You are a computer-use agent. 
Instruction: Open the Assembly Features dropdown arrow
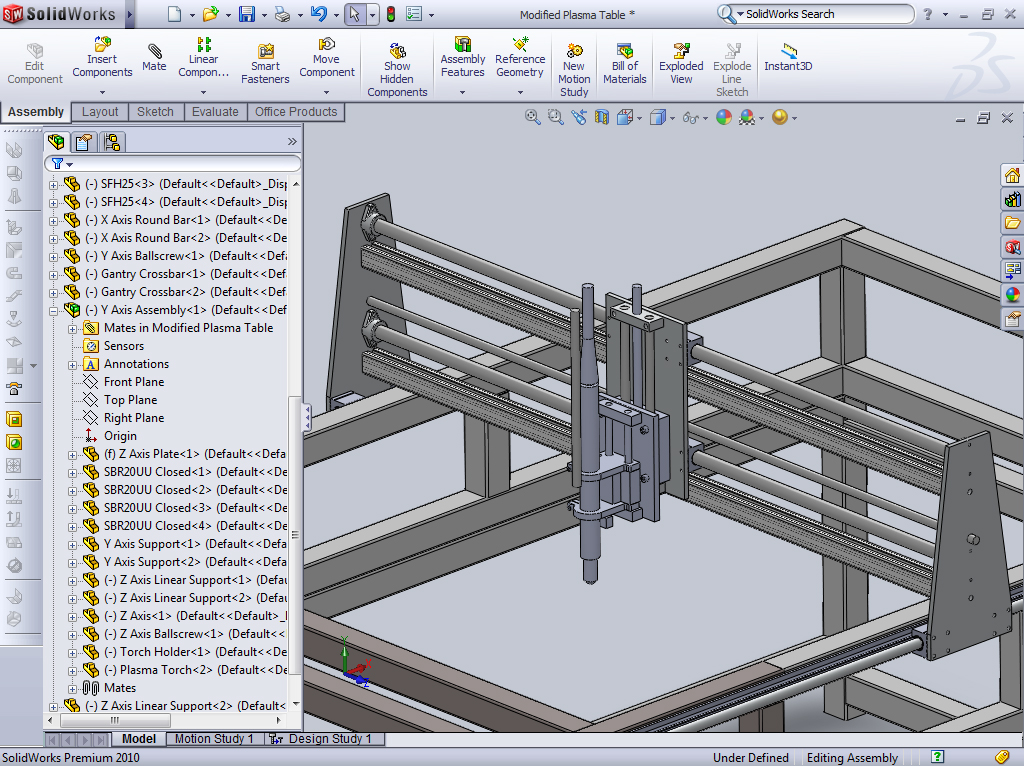pyautogui.click(x=462, y=92)
